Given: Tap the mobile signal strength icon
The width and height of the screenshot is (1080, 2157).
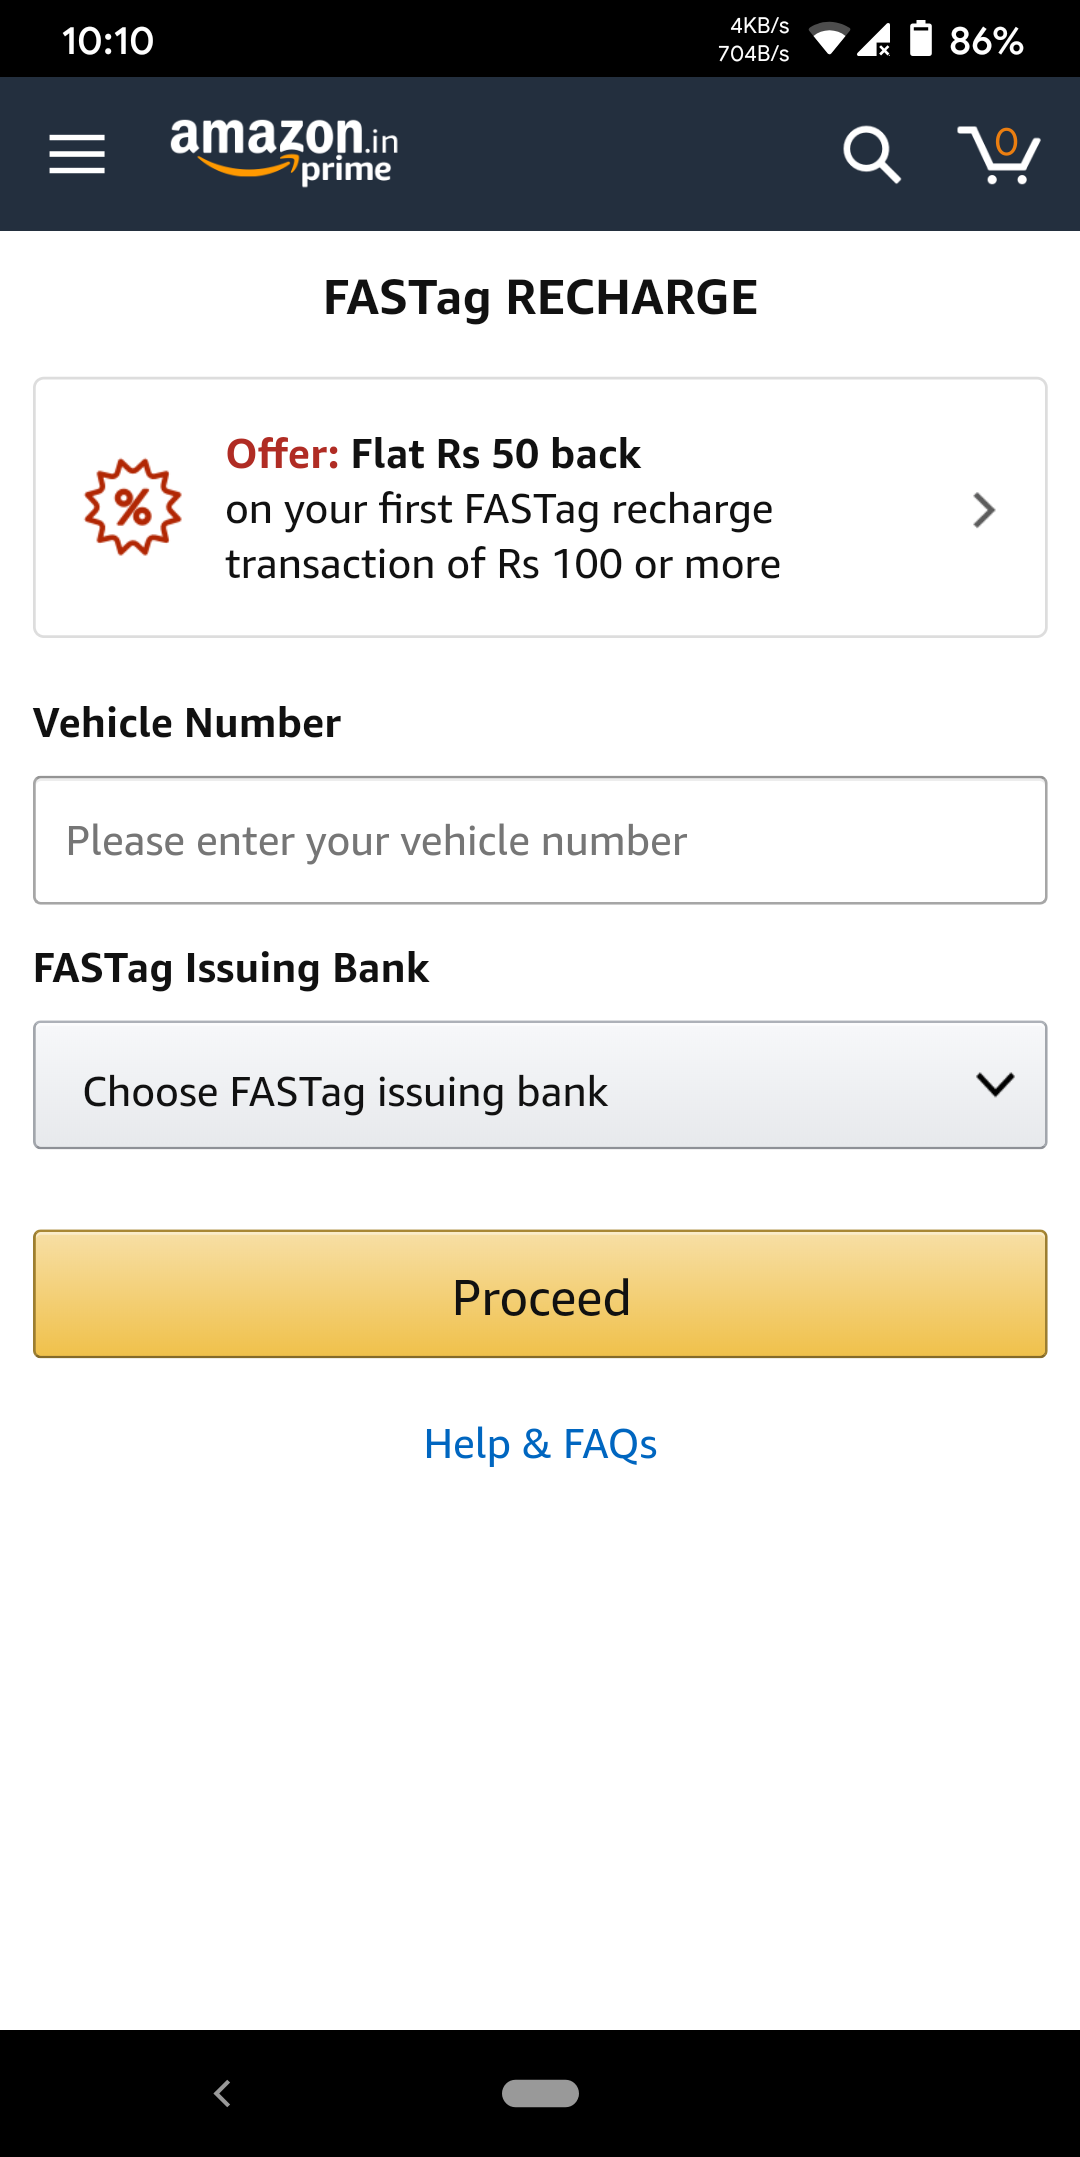Looking at the screenshot, I should tap(874, 40).
